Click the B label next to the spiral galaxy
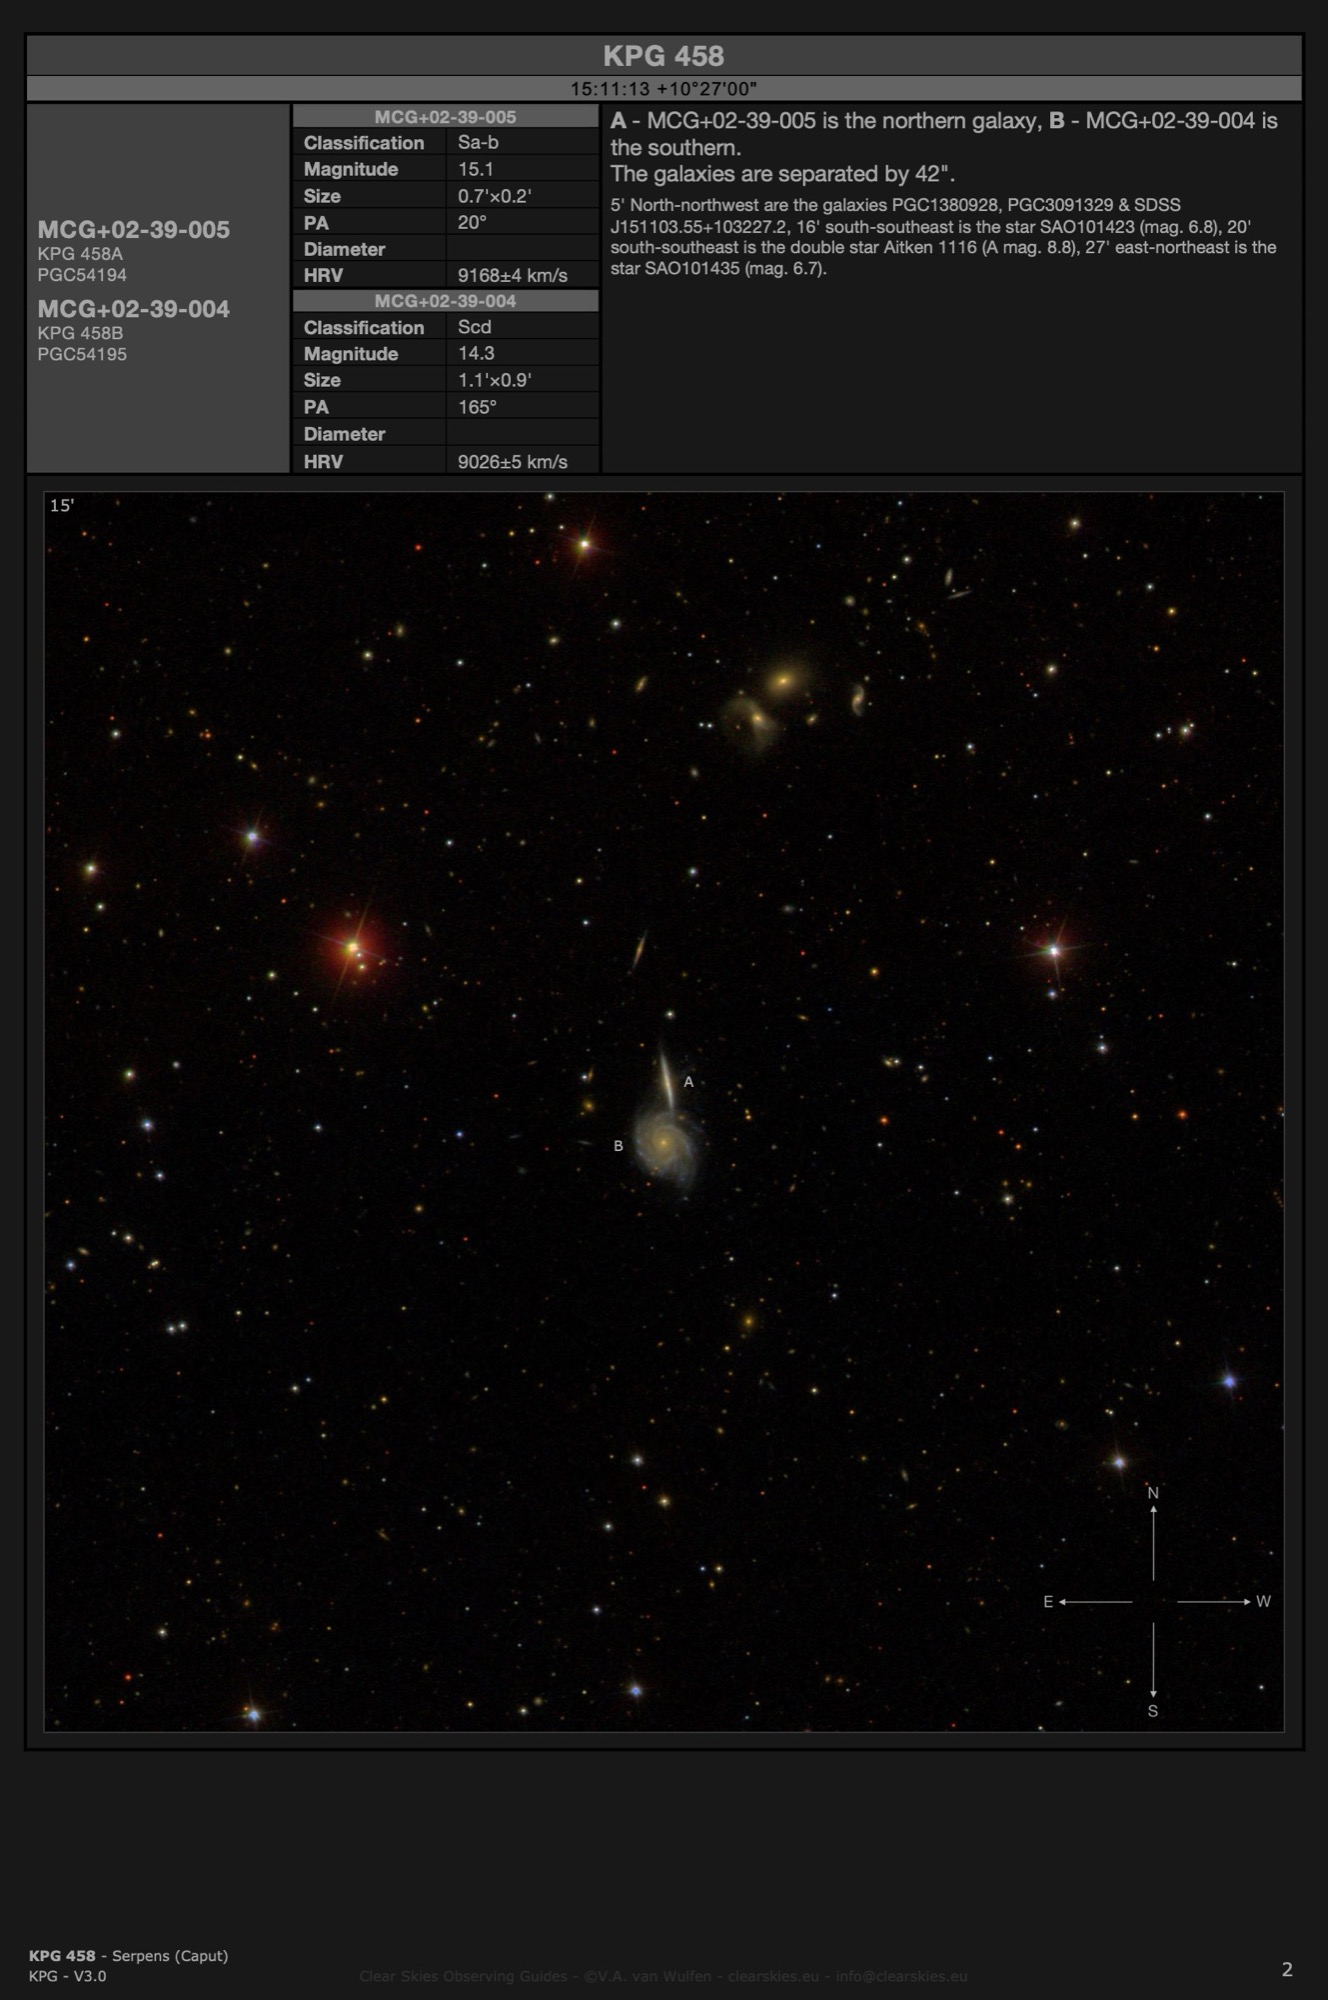 618,1146
